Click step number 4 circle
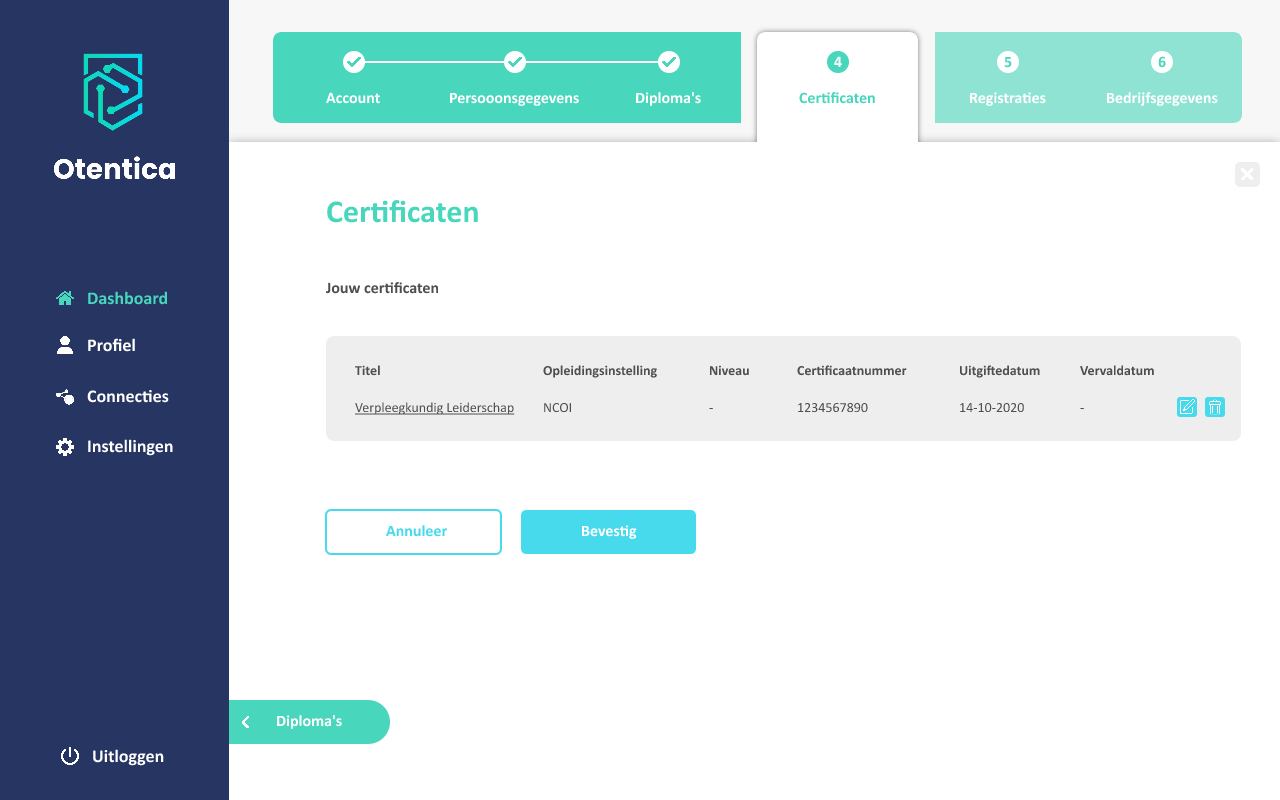The image size is (1280, 800). coord(837,62)
